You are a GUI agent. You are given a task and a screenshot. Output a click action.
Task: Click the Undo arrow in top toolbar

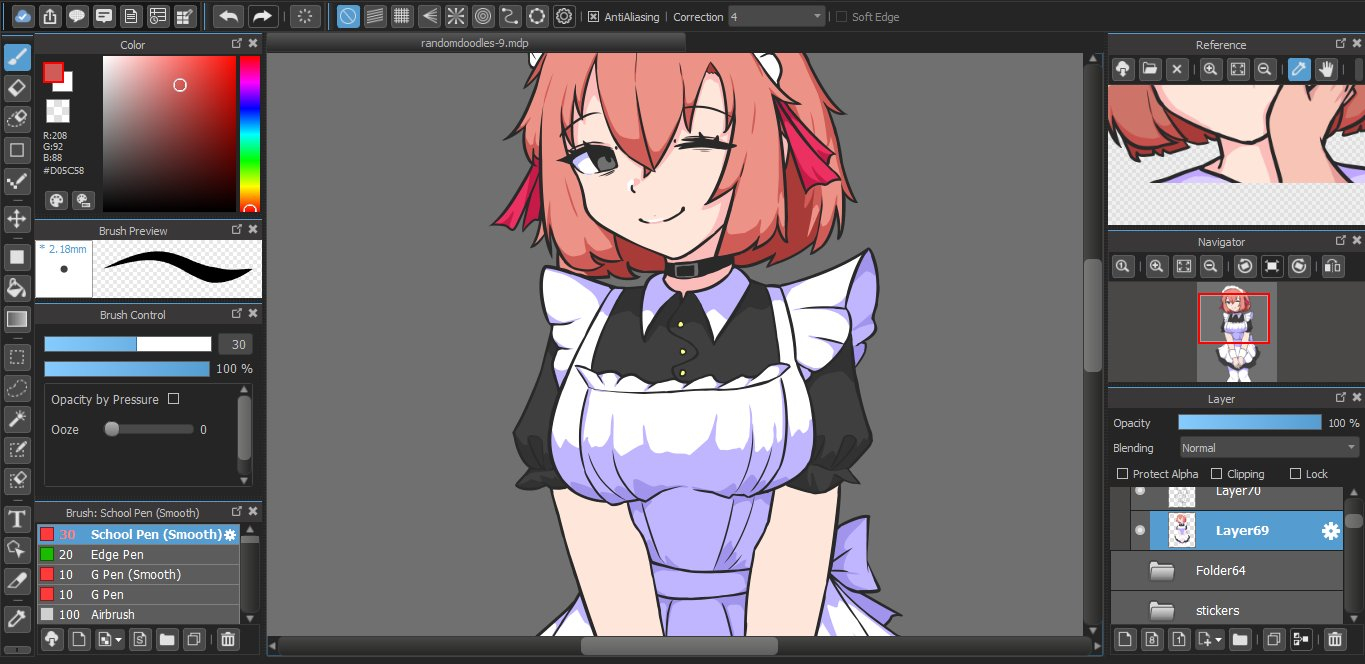pos(228,16)
